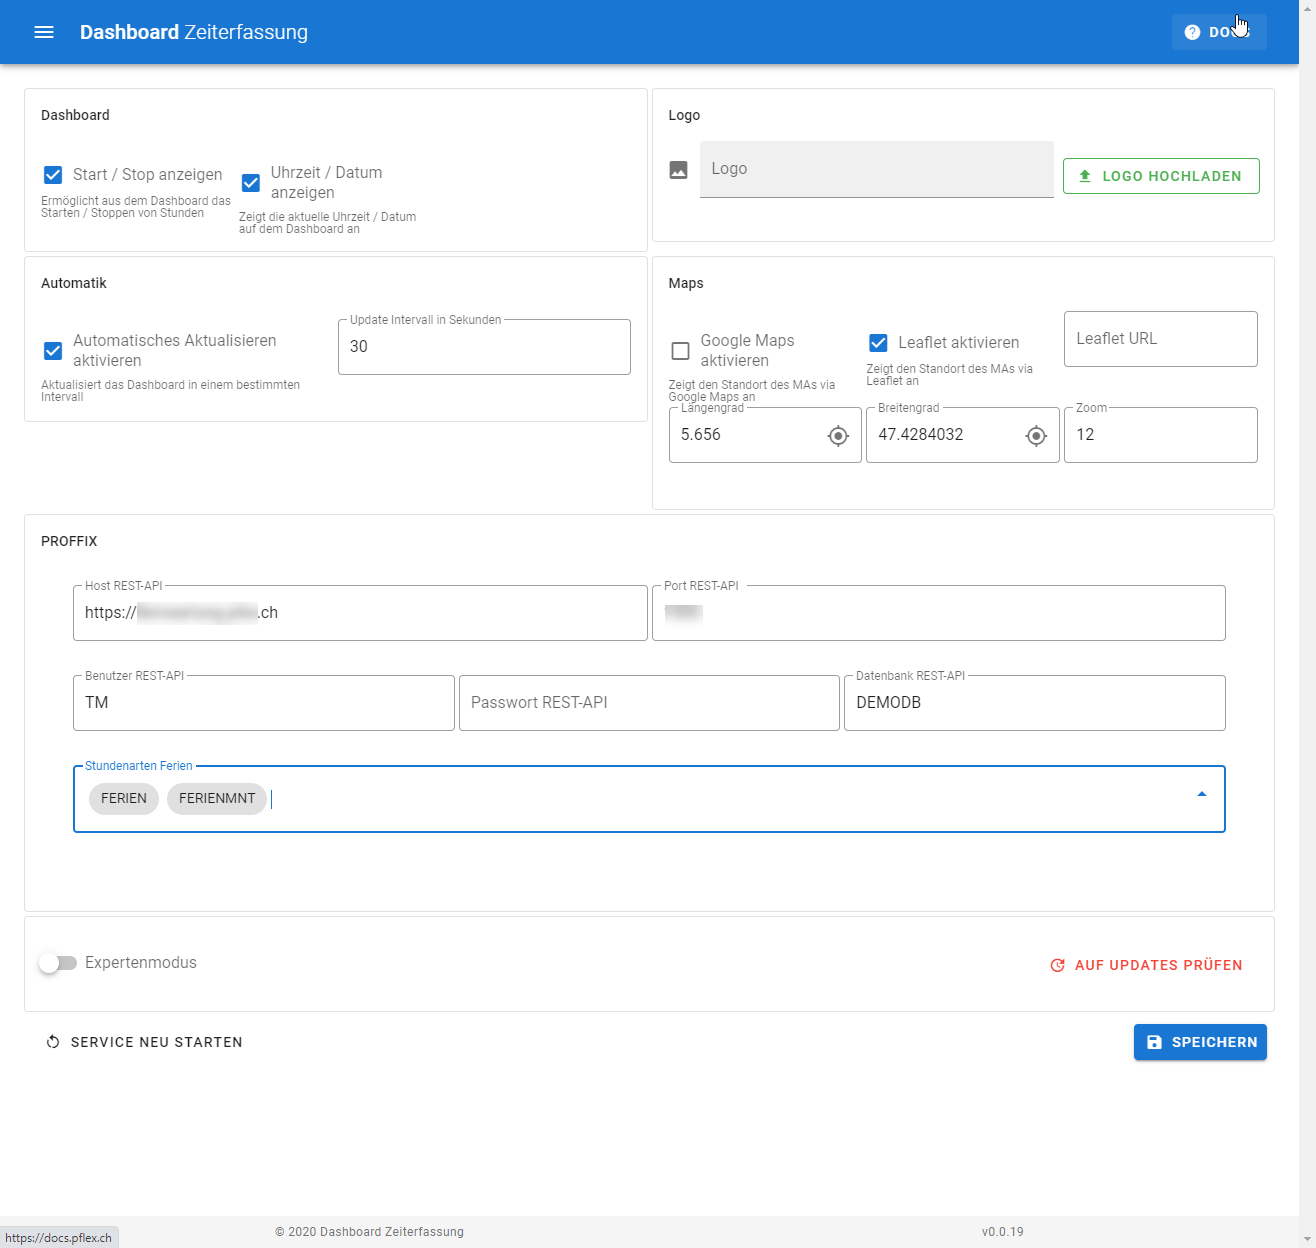Focus the Passwort REST-API field
1316x1248 pixels.
click(648, 703)
